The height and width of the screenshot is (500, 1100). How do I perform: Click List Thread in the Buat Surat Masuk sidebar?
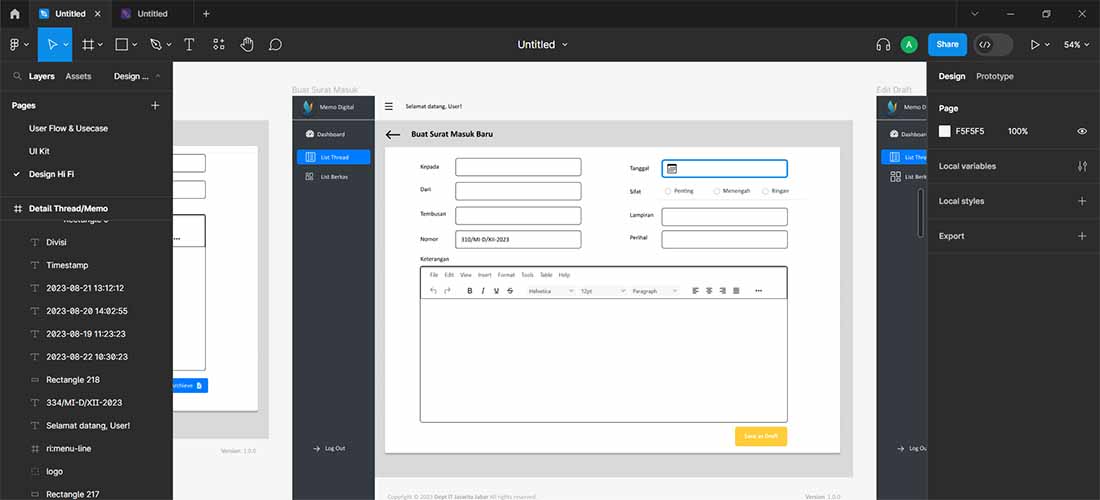pyautogui.click(x=333, y=157)
